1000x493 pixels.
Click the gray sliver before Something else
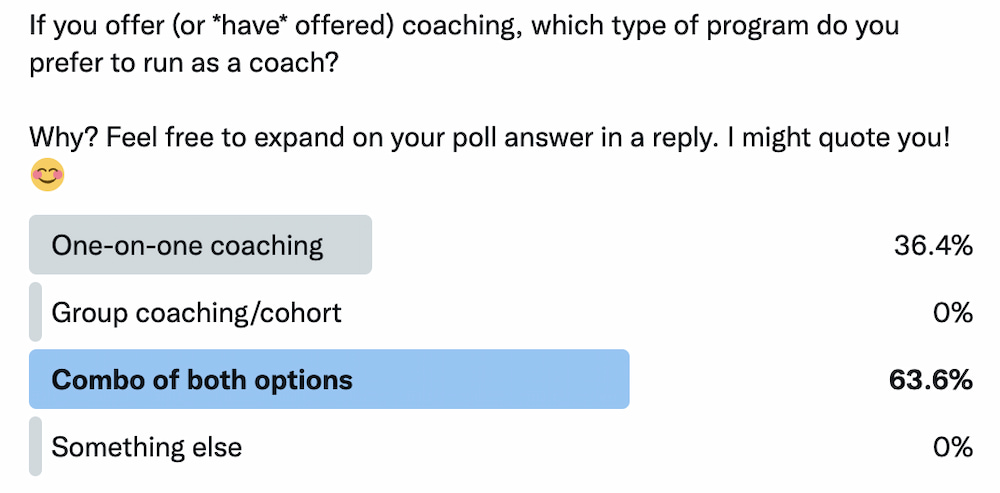36,446
